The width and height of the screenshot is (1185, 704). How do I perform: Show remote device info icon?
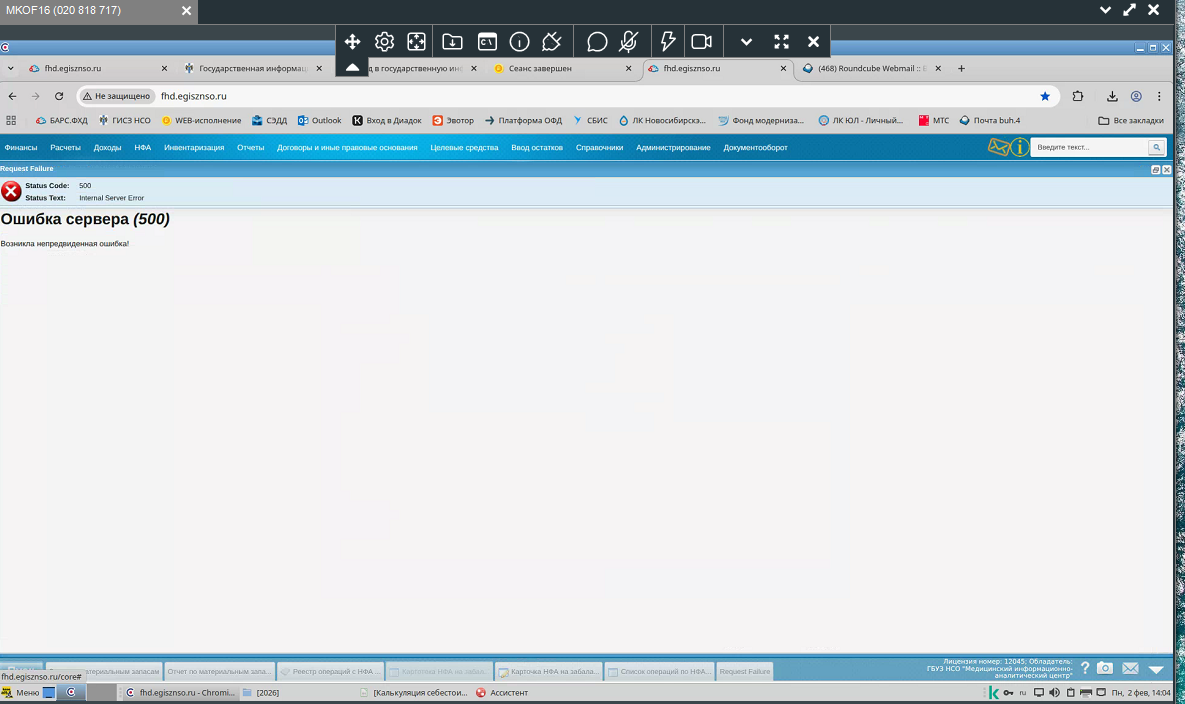click(519, 42)
